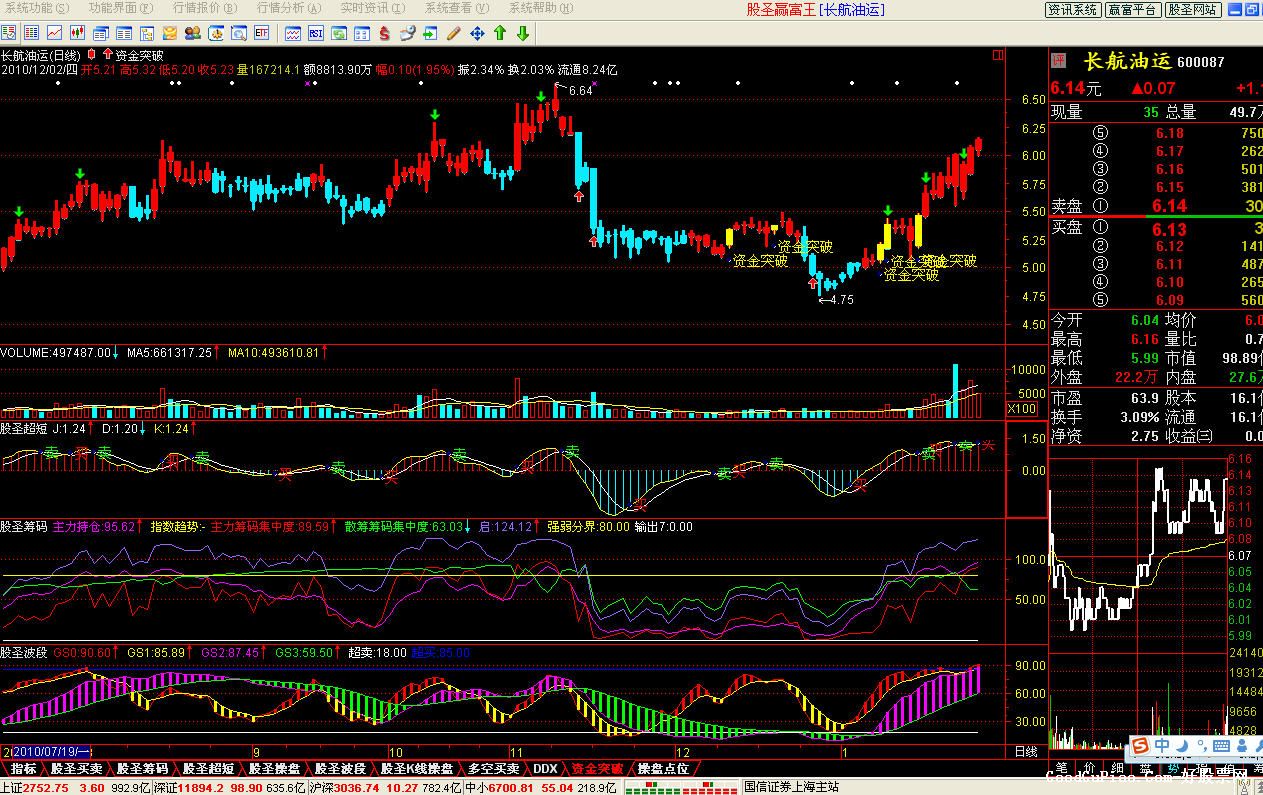Open the 操盘点位 tab

coord(663,769)
